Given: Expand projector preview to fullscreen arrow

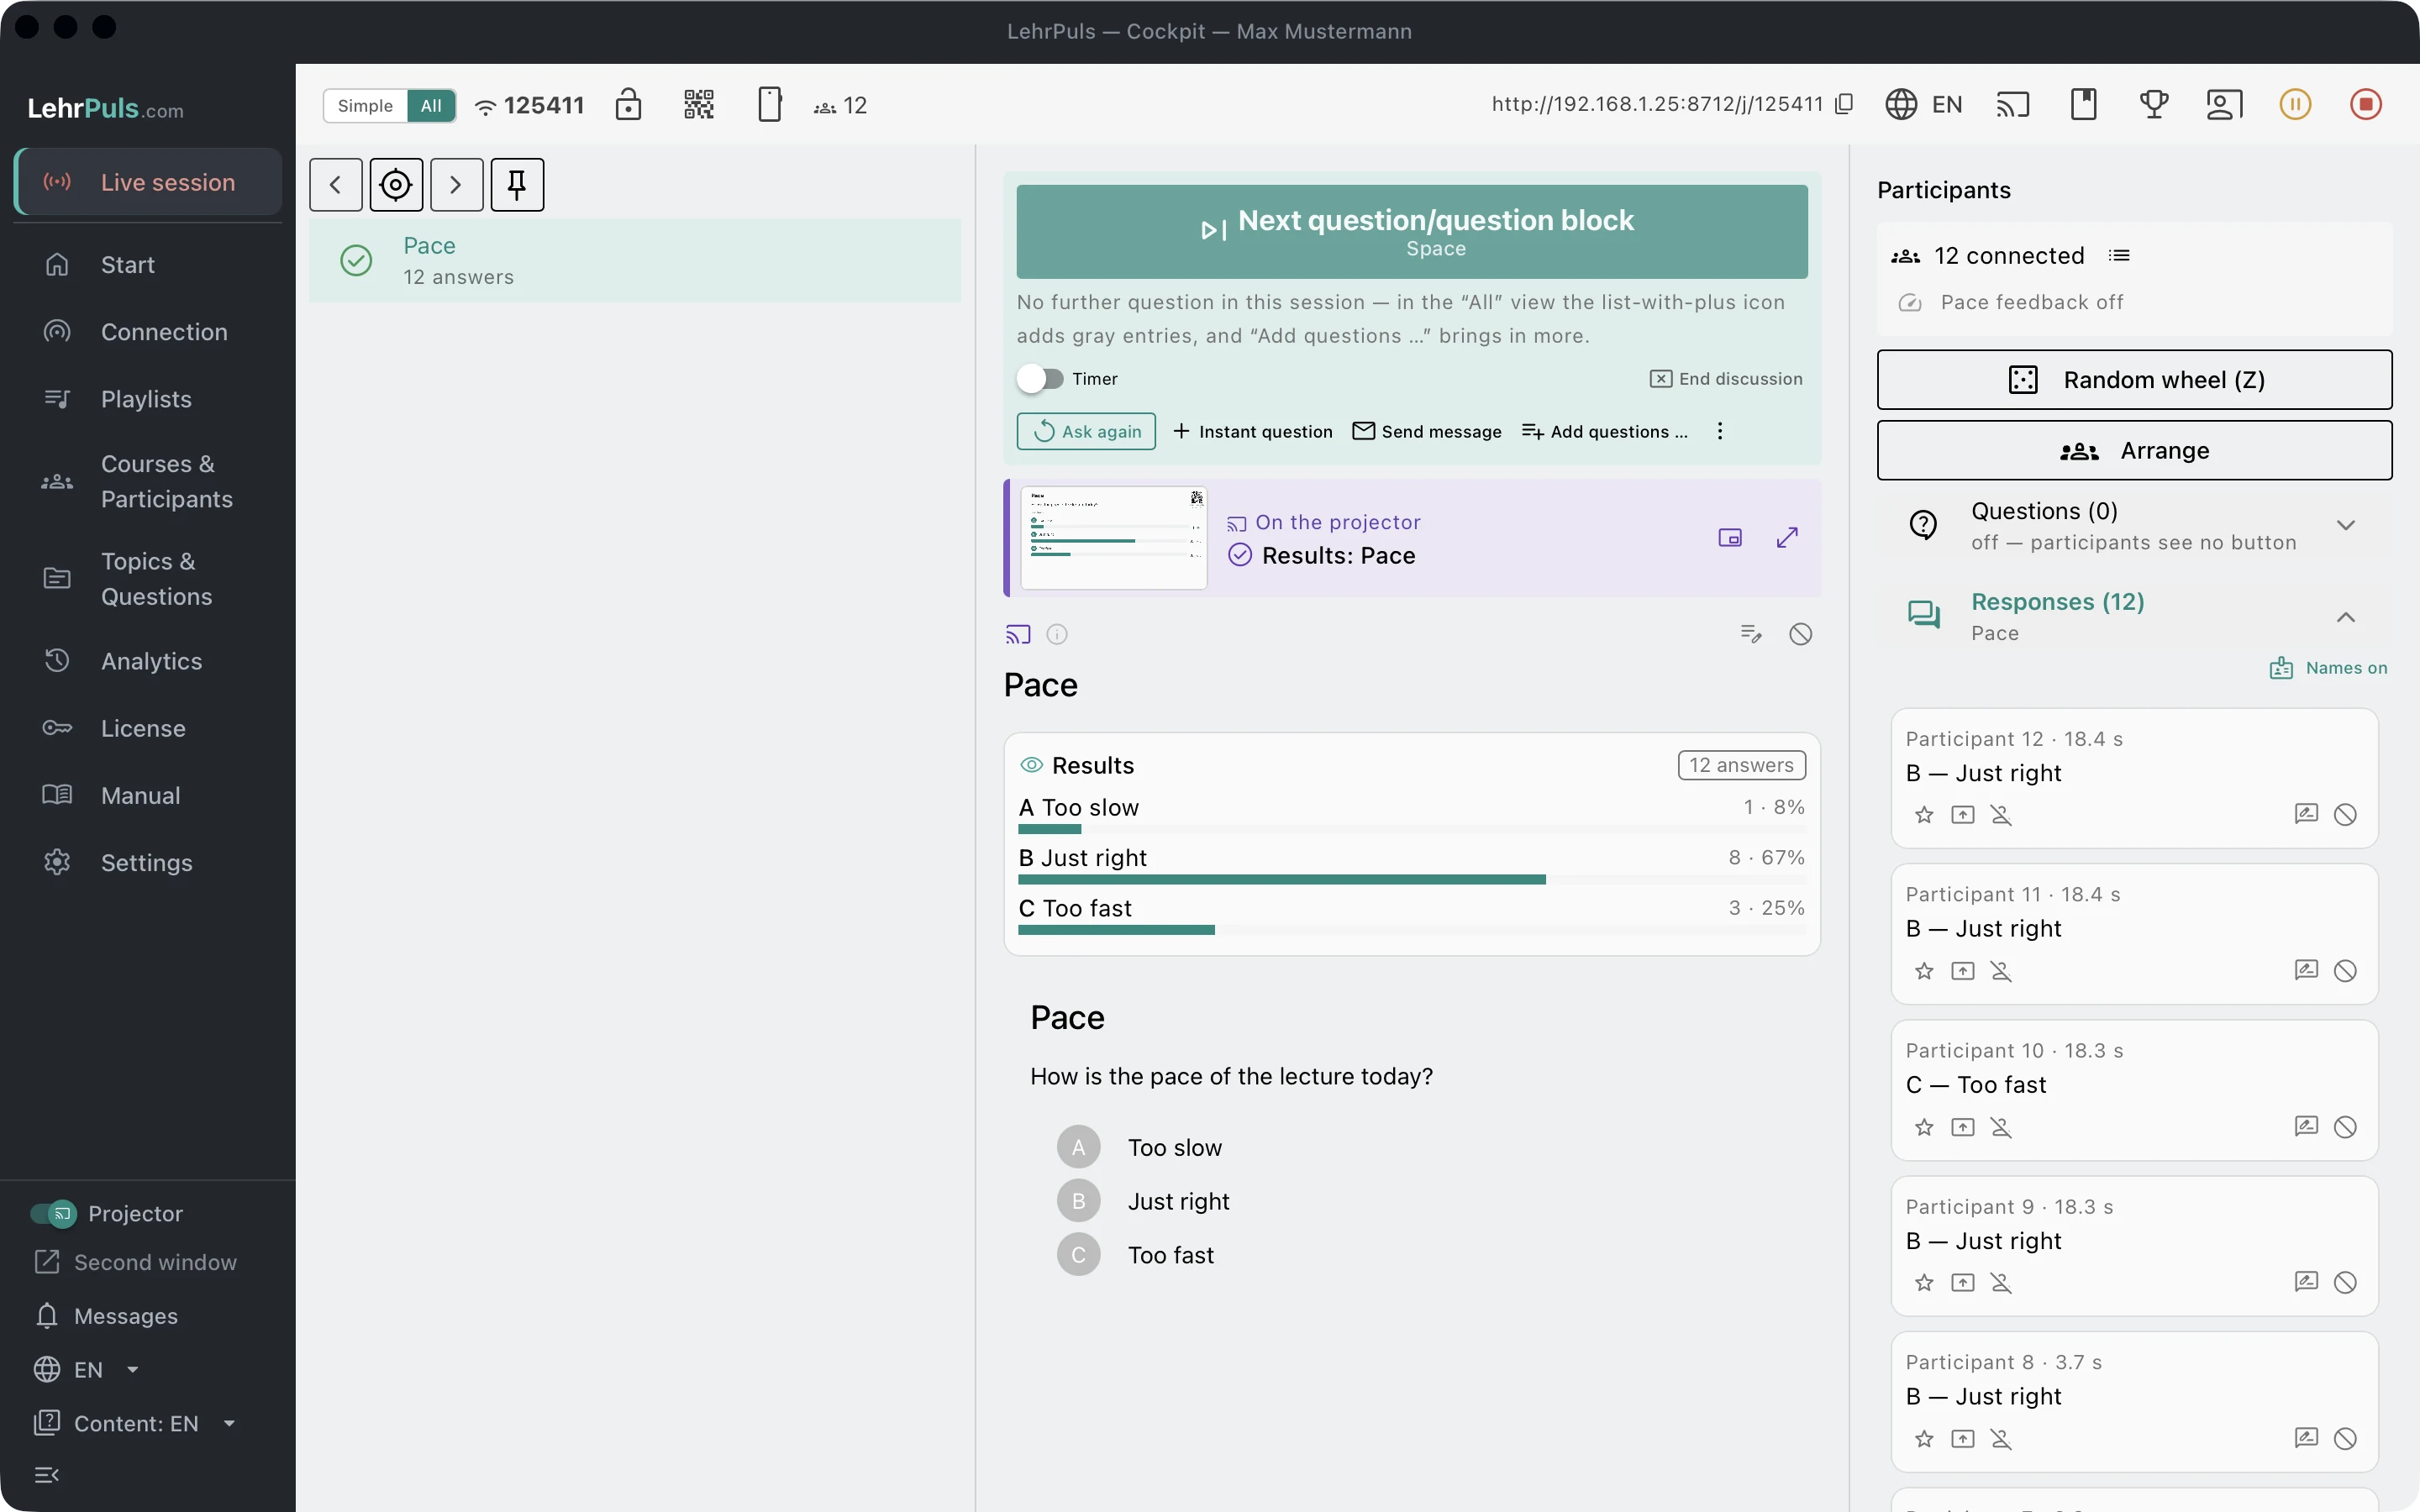Looking at the screenshot, I should [x=1787, y=538].
